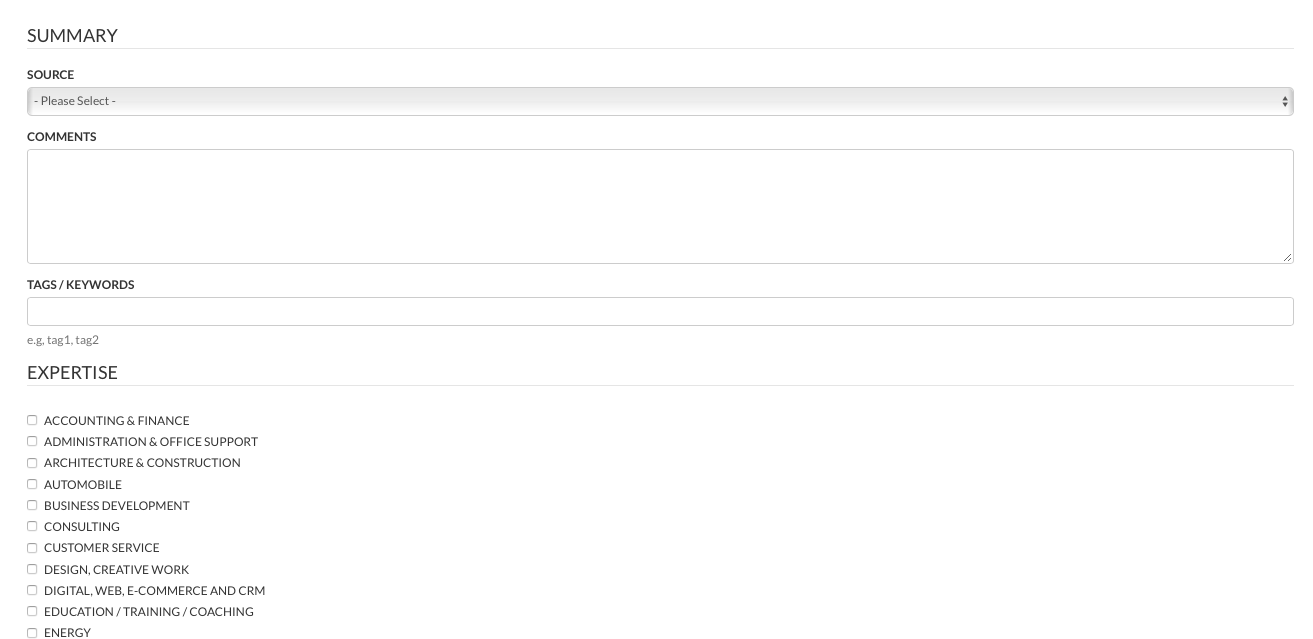Image resolution: width=1313 pixels, height=639 pixels.
Task: Tick the Energy expertise checkbox
Action: click(32, 632)
